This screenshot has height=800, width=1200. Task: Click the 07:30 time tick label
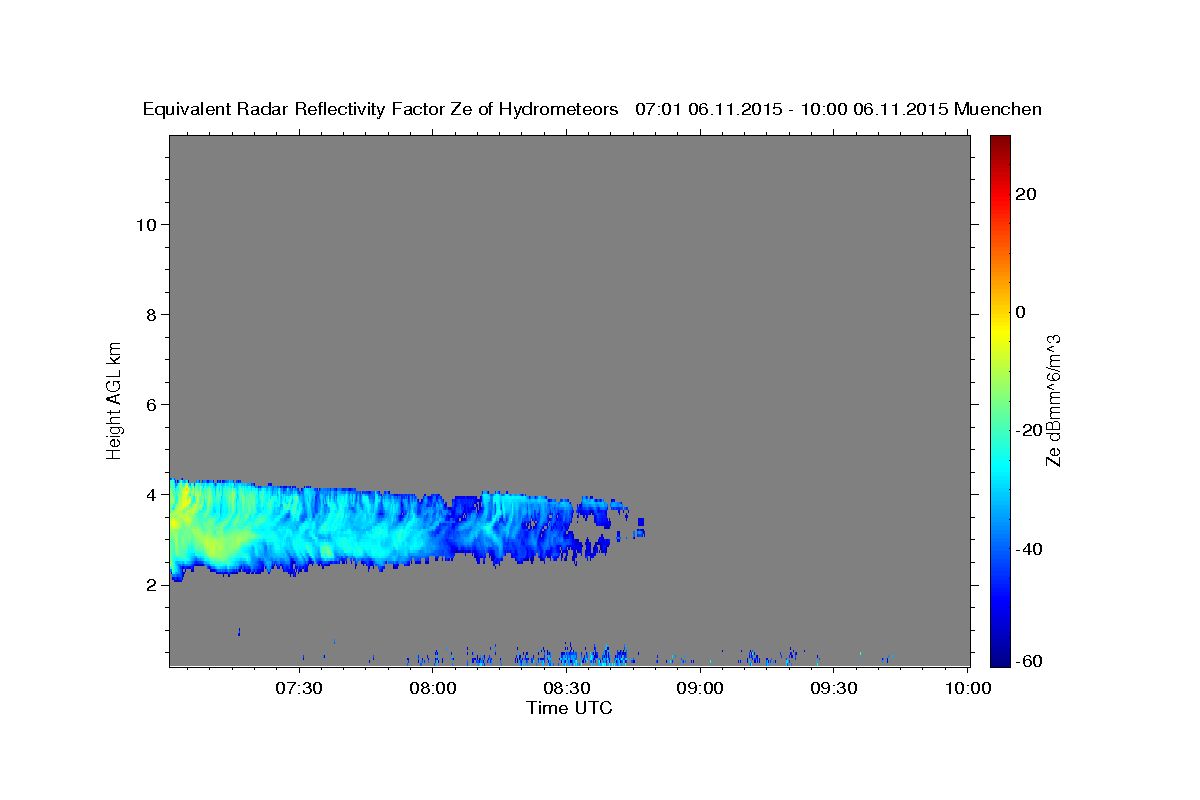point(299,689)
